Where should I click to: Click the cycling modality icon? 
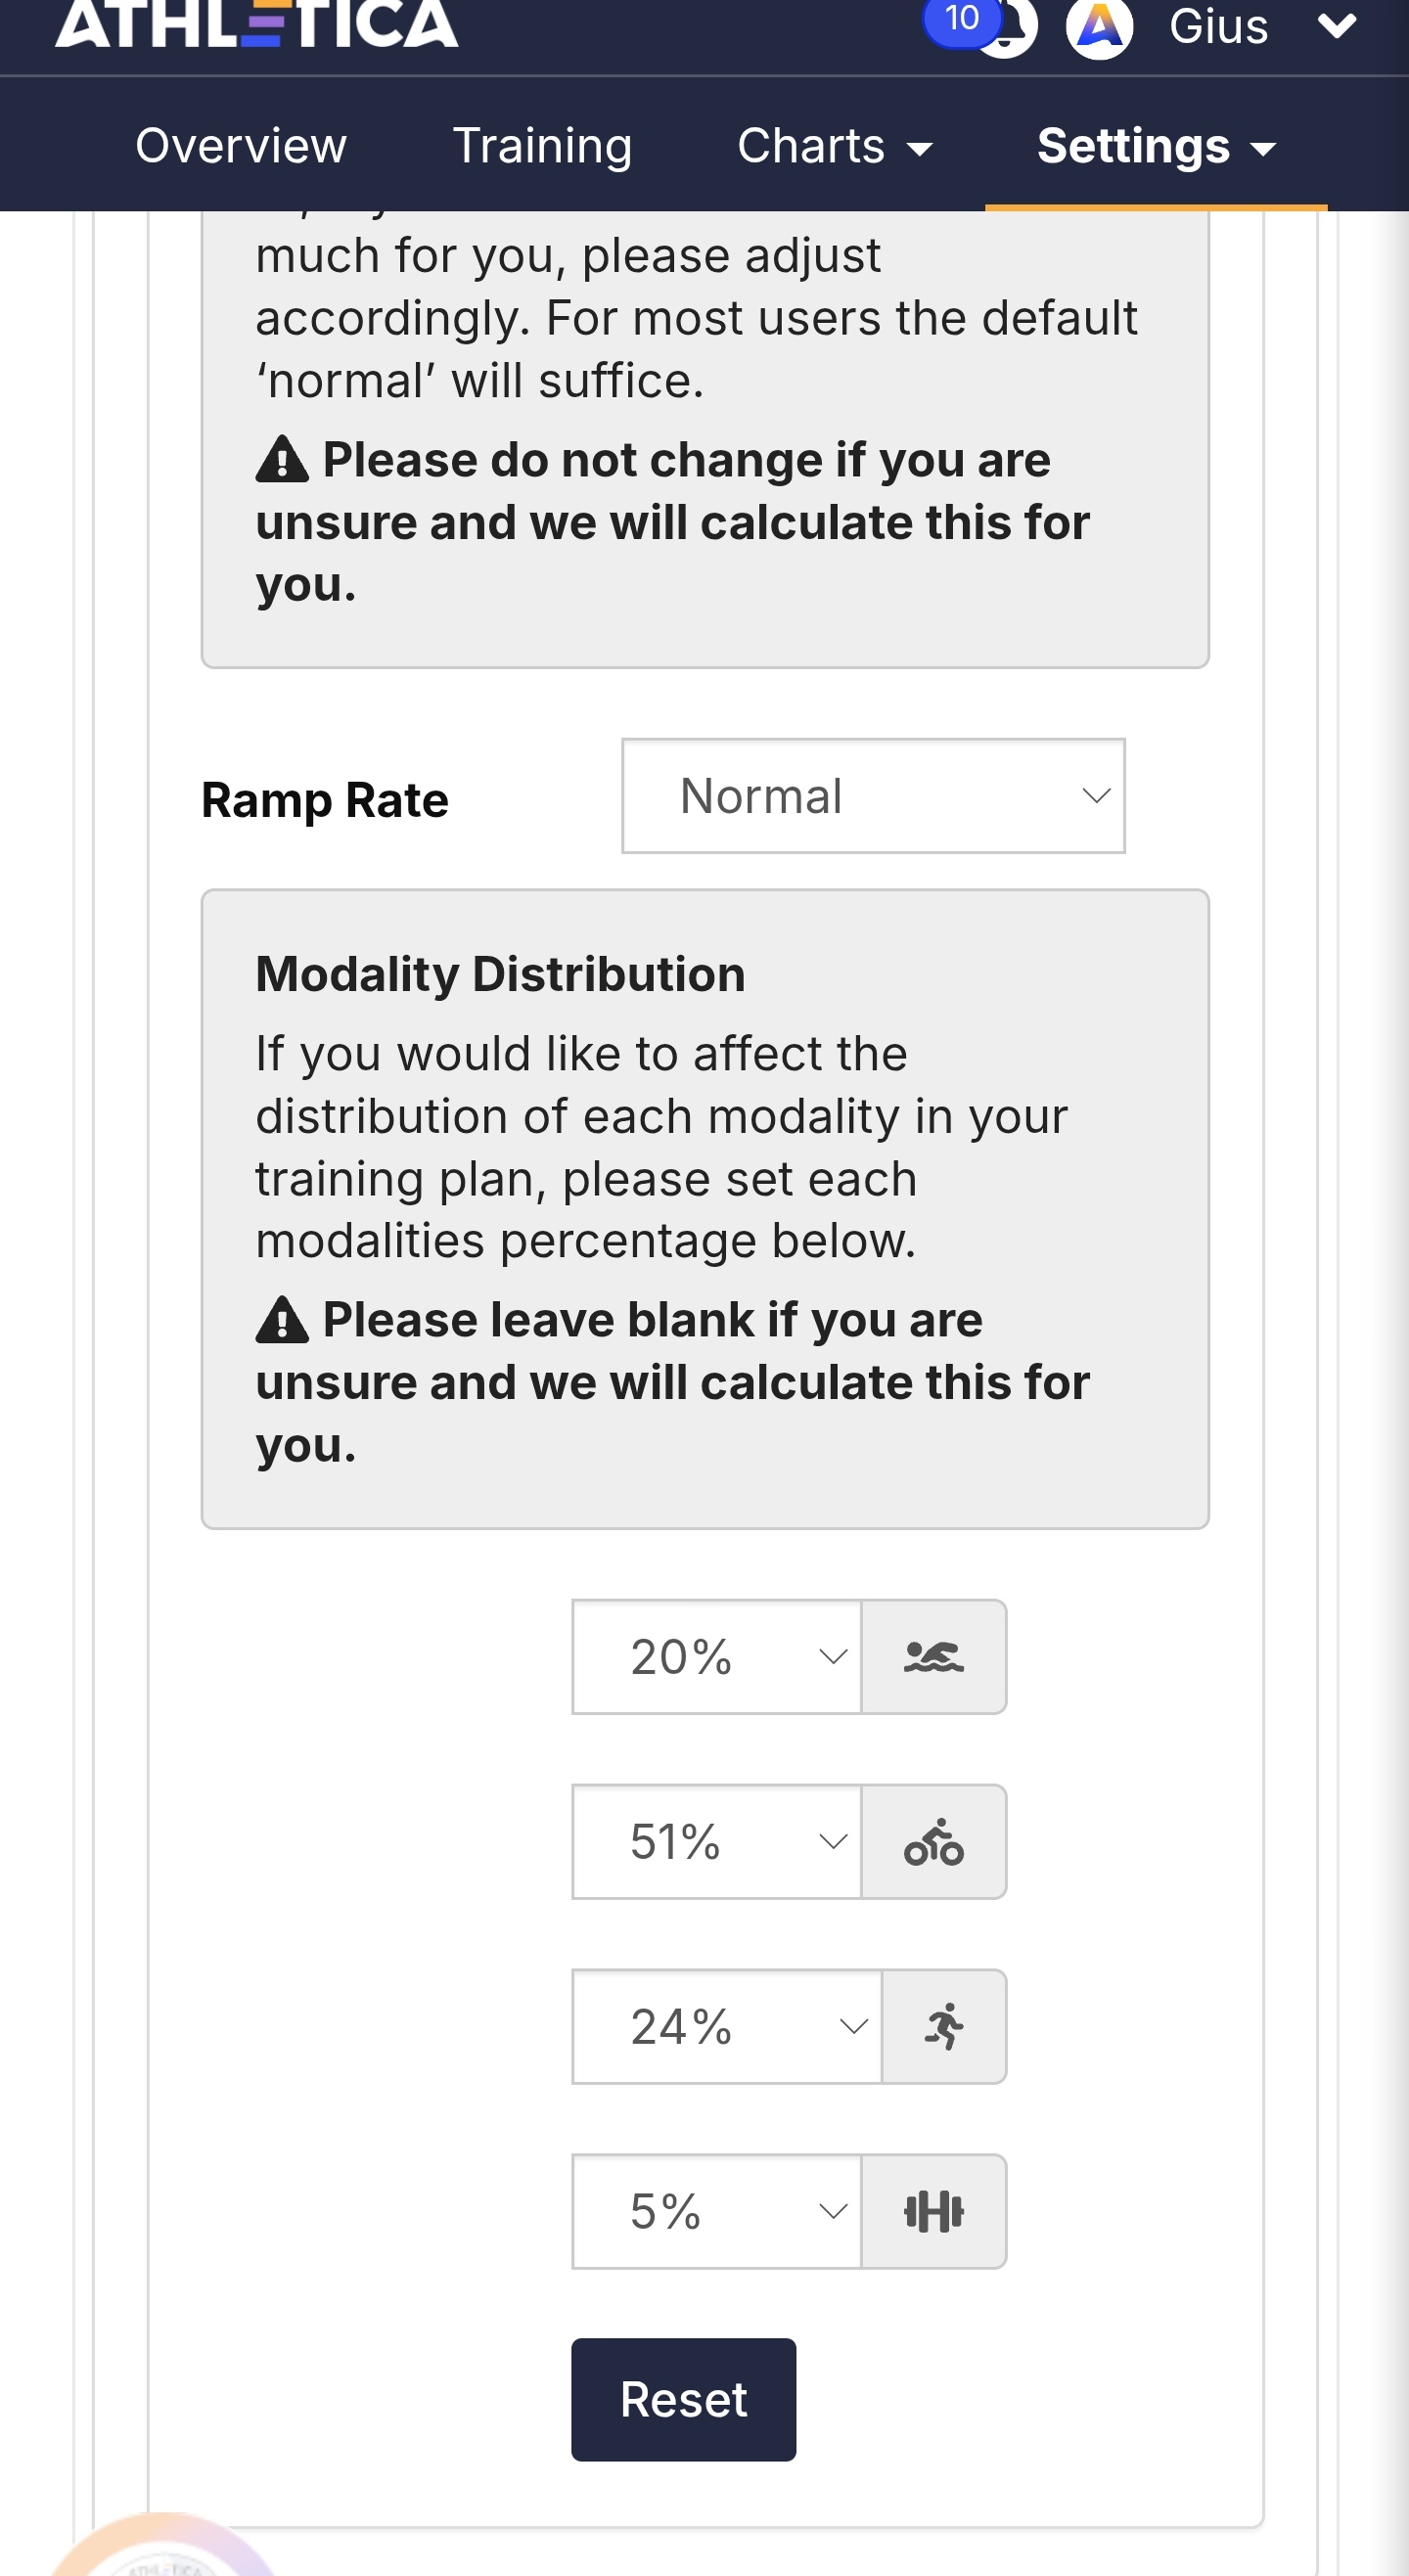coord(933,1841)
